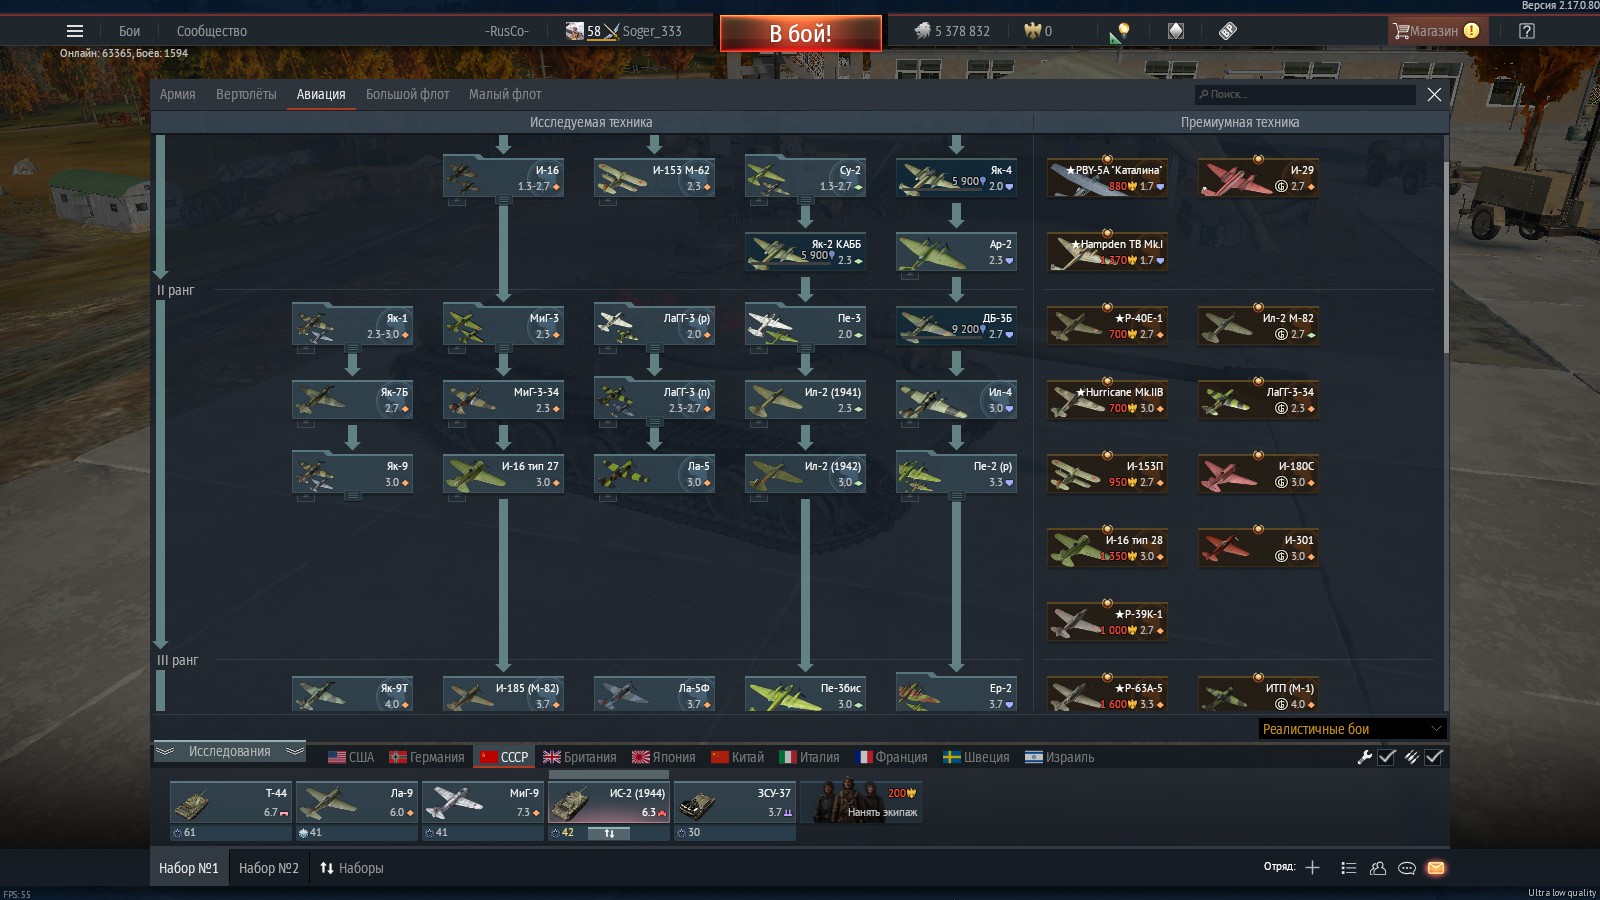Select the Швеция nation

(x=977, y=757)
